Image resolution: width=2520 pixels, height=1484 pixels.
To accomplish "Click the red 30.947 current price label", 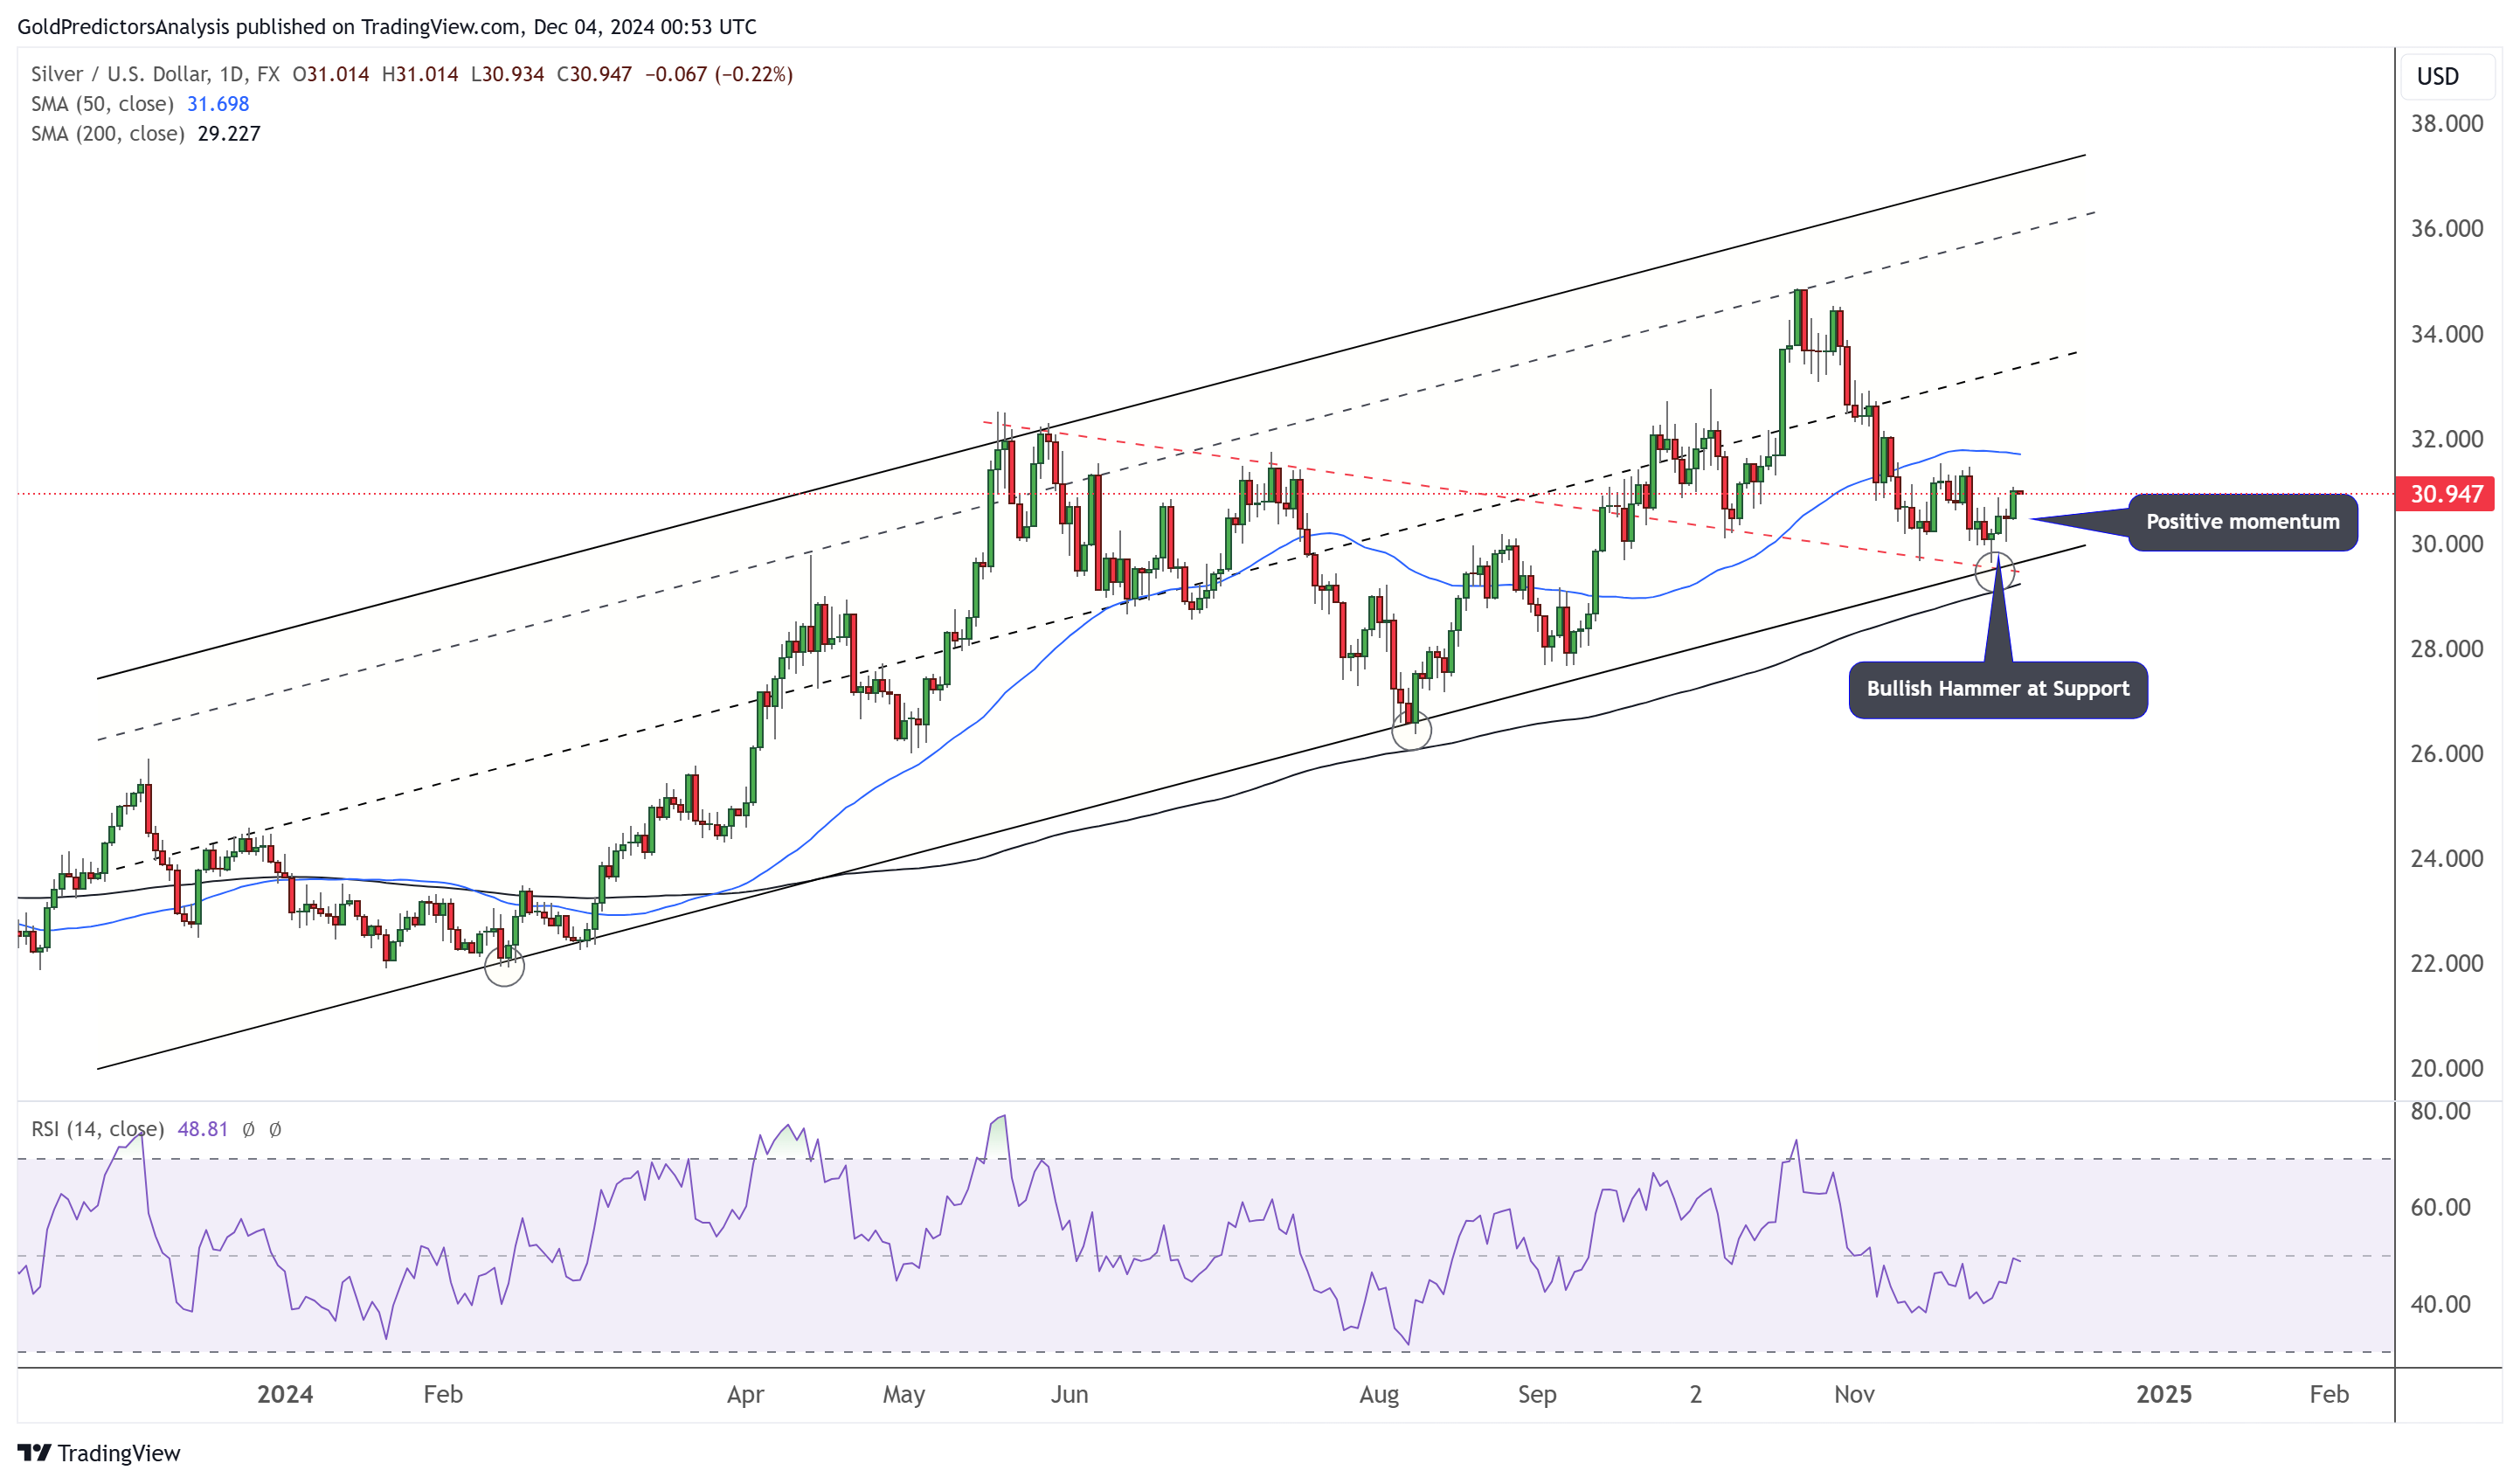I will tap(2445, 494).
